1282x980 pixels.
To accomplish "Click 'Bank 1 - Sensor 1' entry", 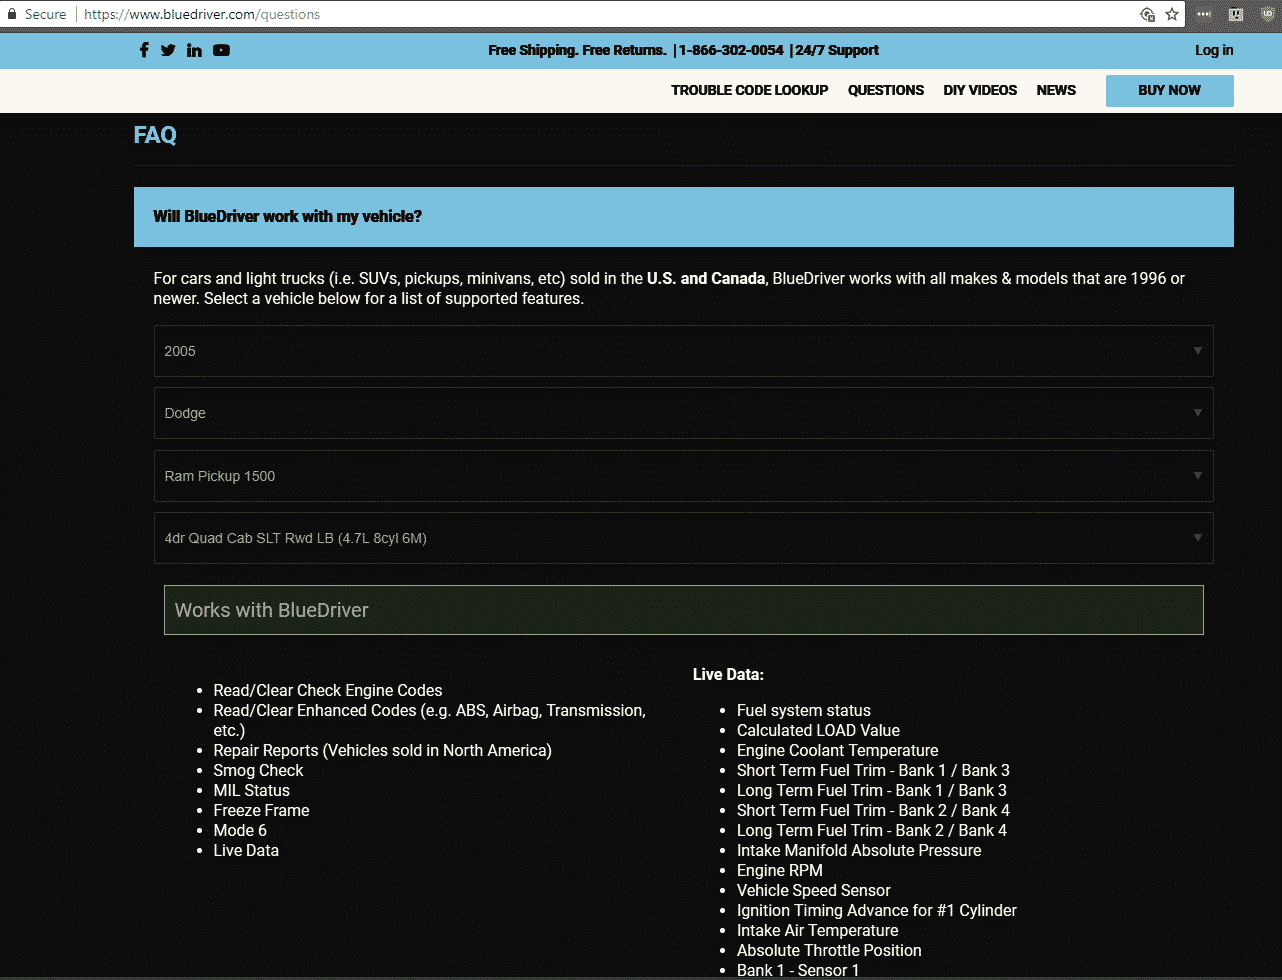I will pos(798,970).
